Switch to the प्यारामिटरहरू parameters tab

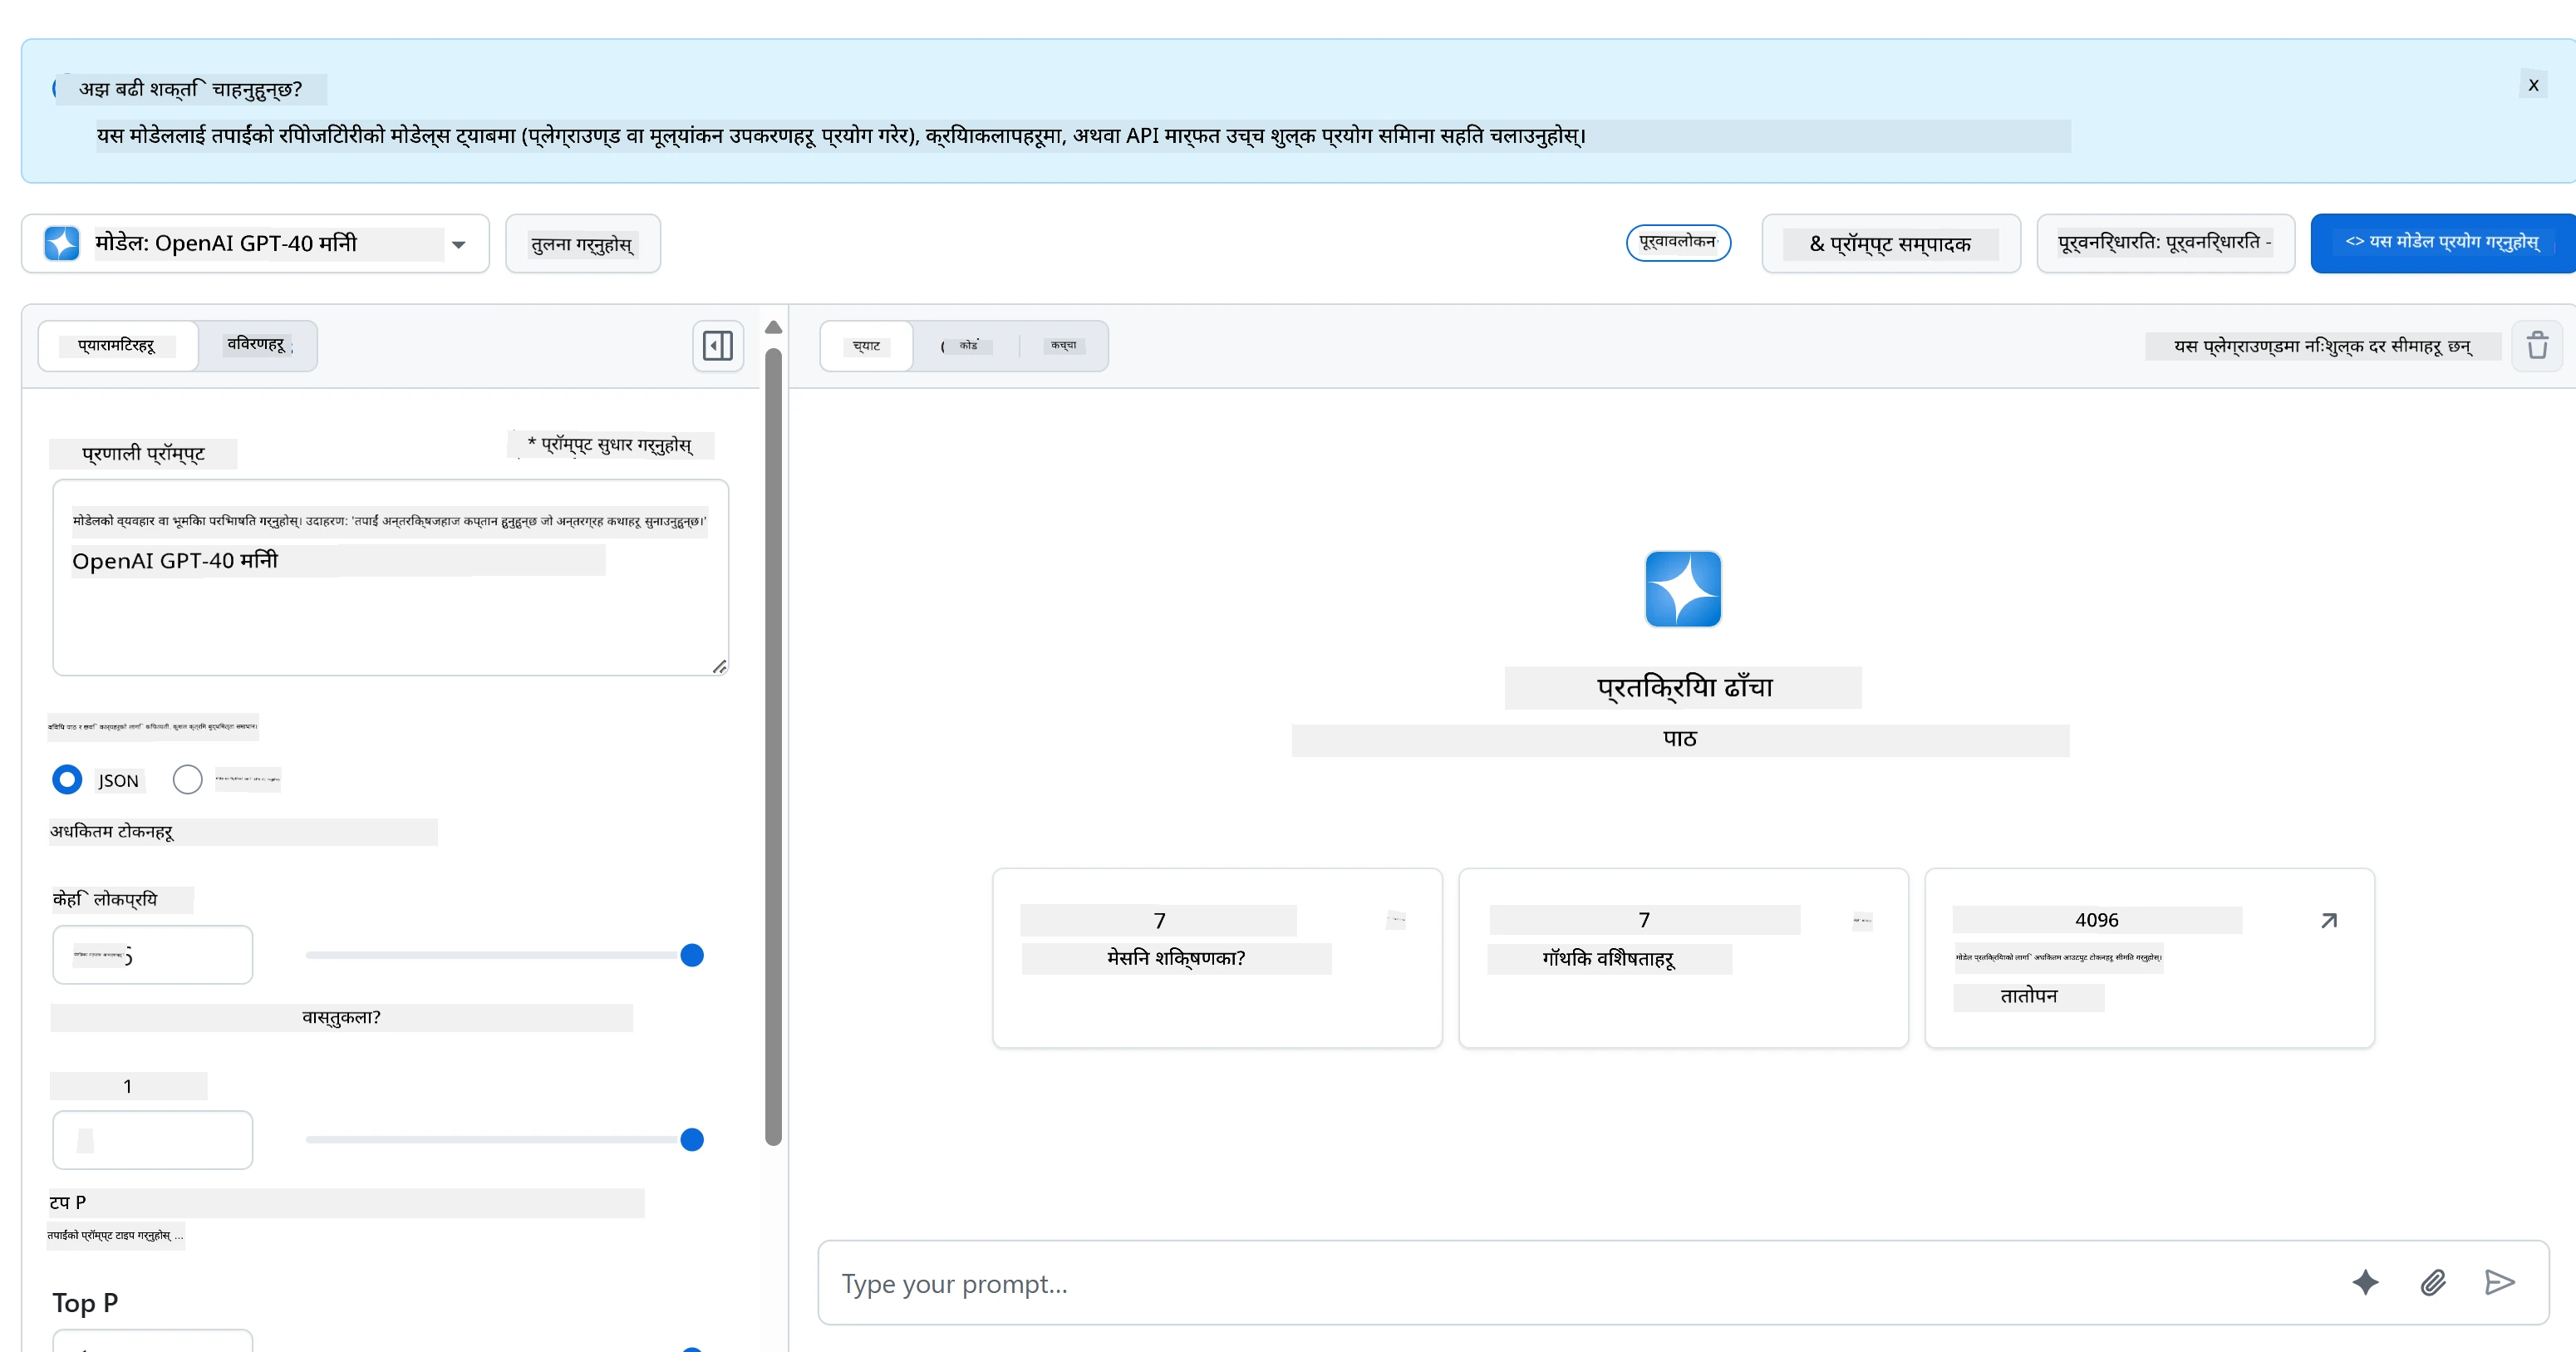click(117, 346)
